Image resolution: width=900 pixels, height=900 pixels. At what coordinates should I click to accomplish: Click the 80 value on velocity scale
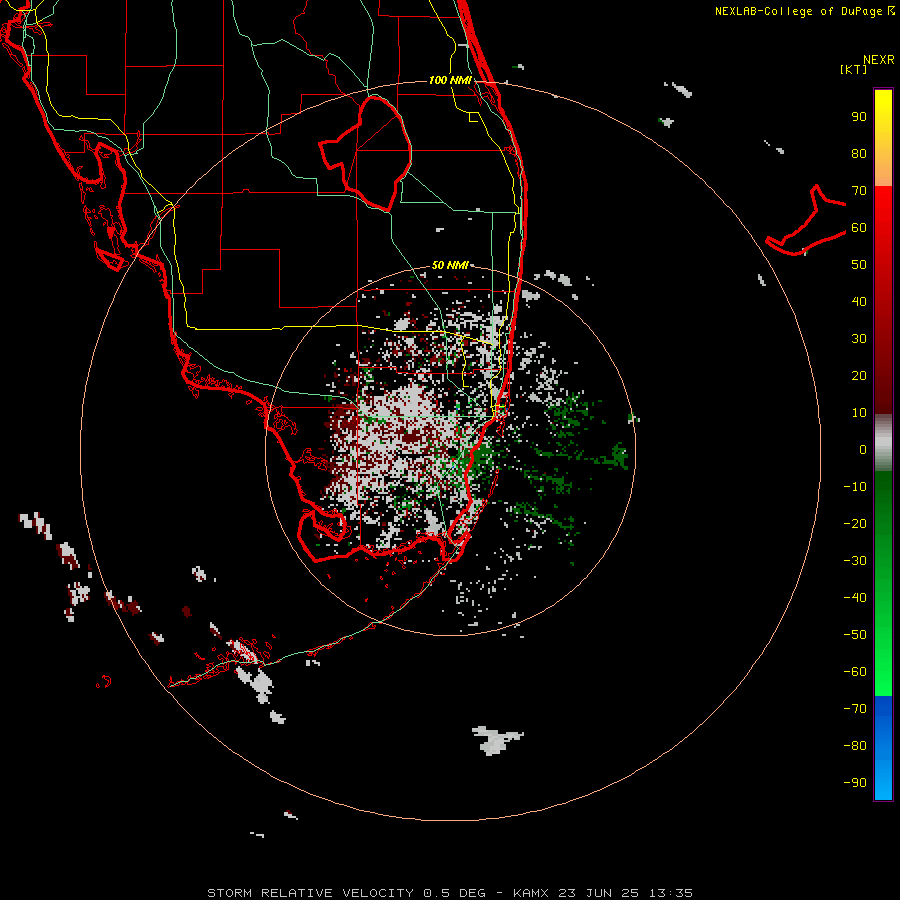(x=859, y=153)
